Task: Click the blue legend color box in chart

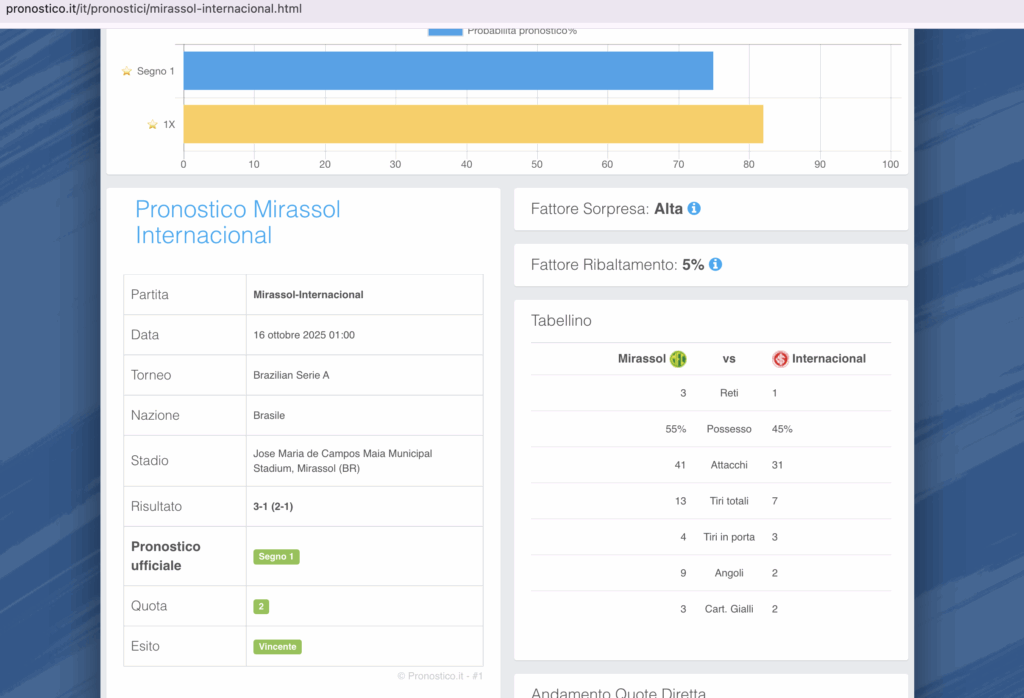Action: pos(445,31)
